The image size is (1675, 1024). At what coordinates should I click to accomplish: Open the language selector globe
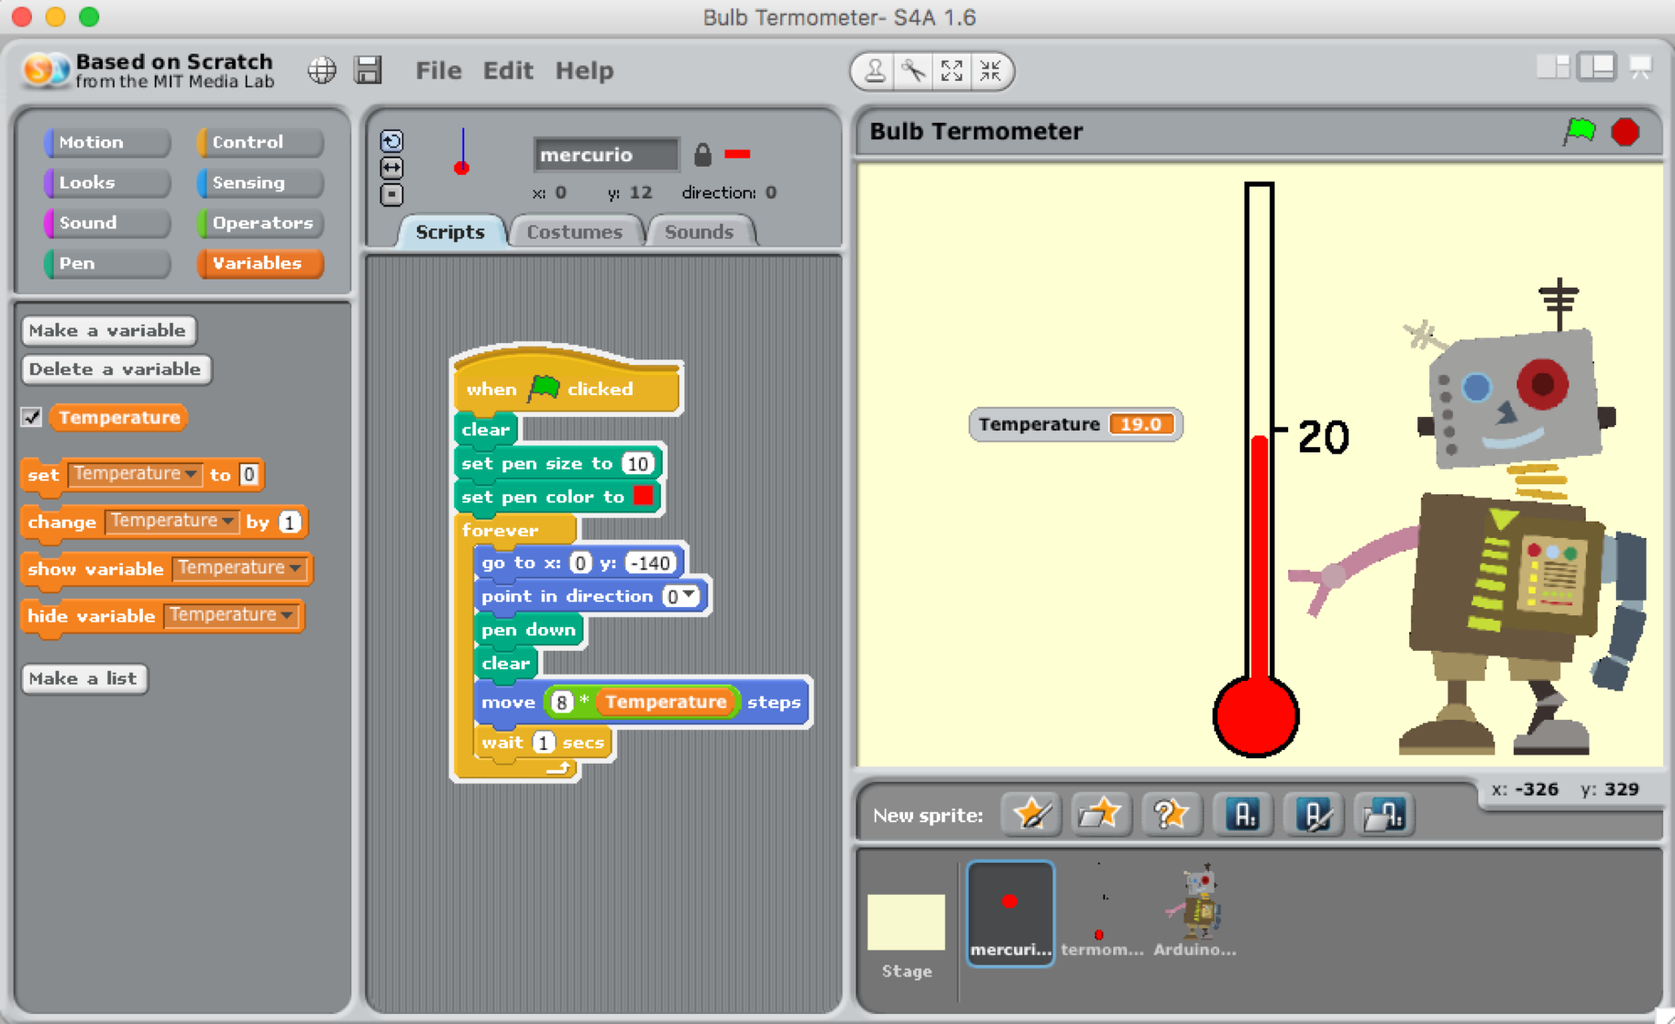pos(321,70)
